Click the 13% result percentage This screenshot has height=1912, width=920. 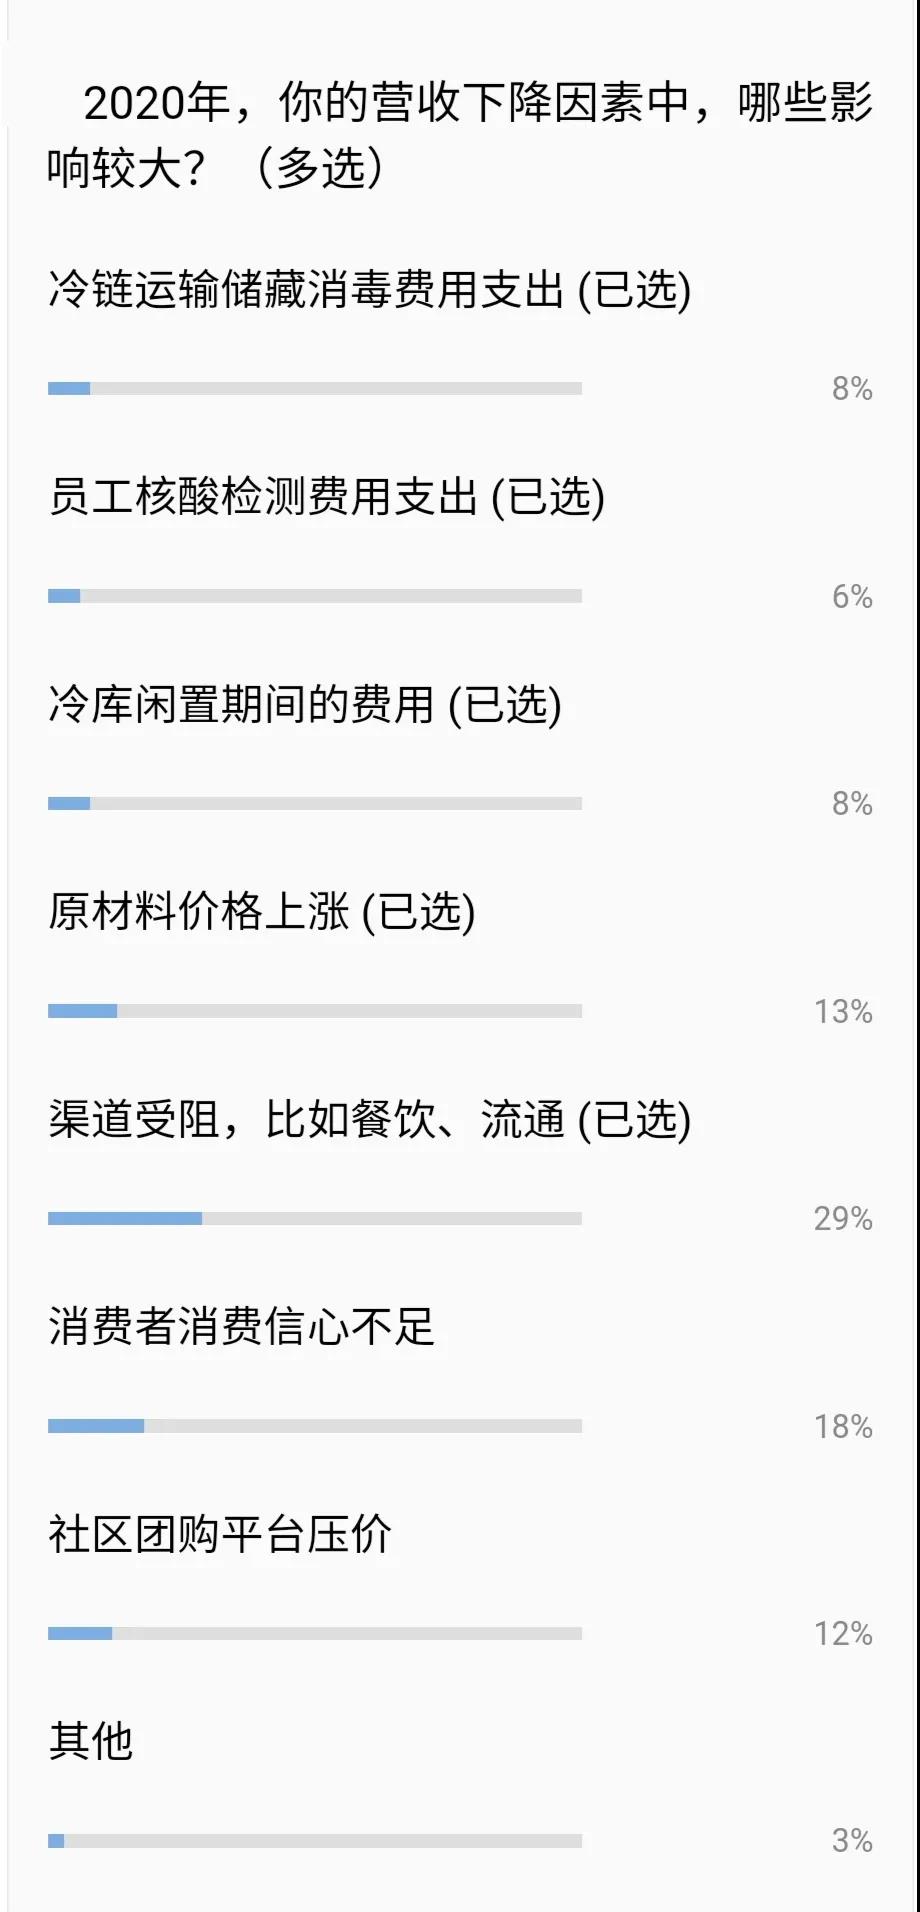[x=843, y=1012]
